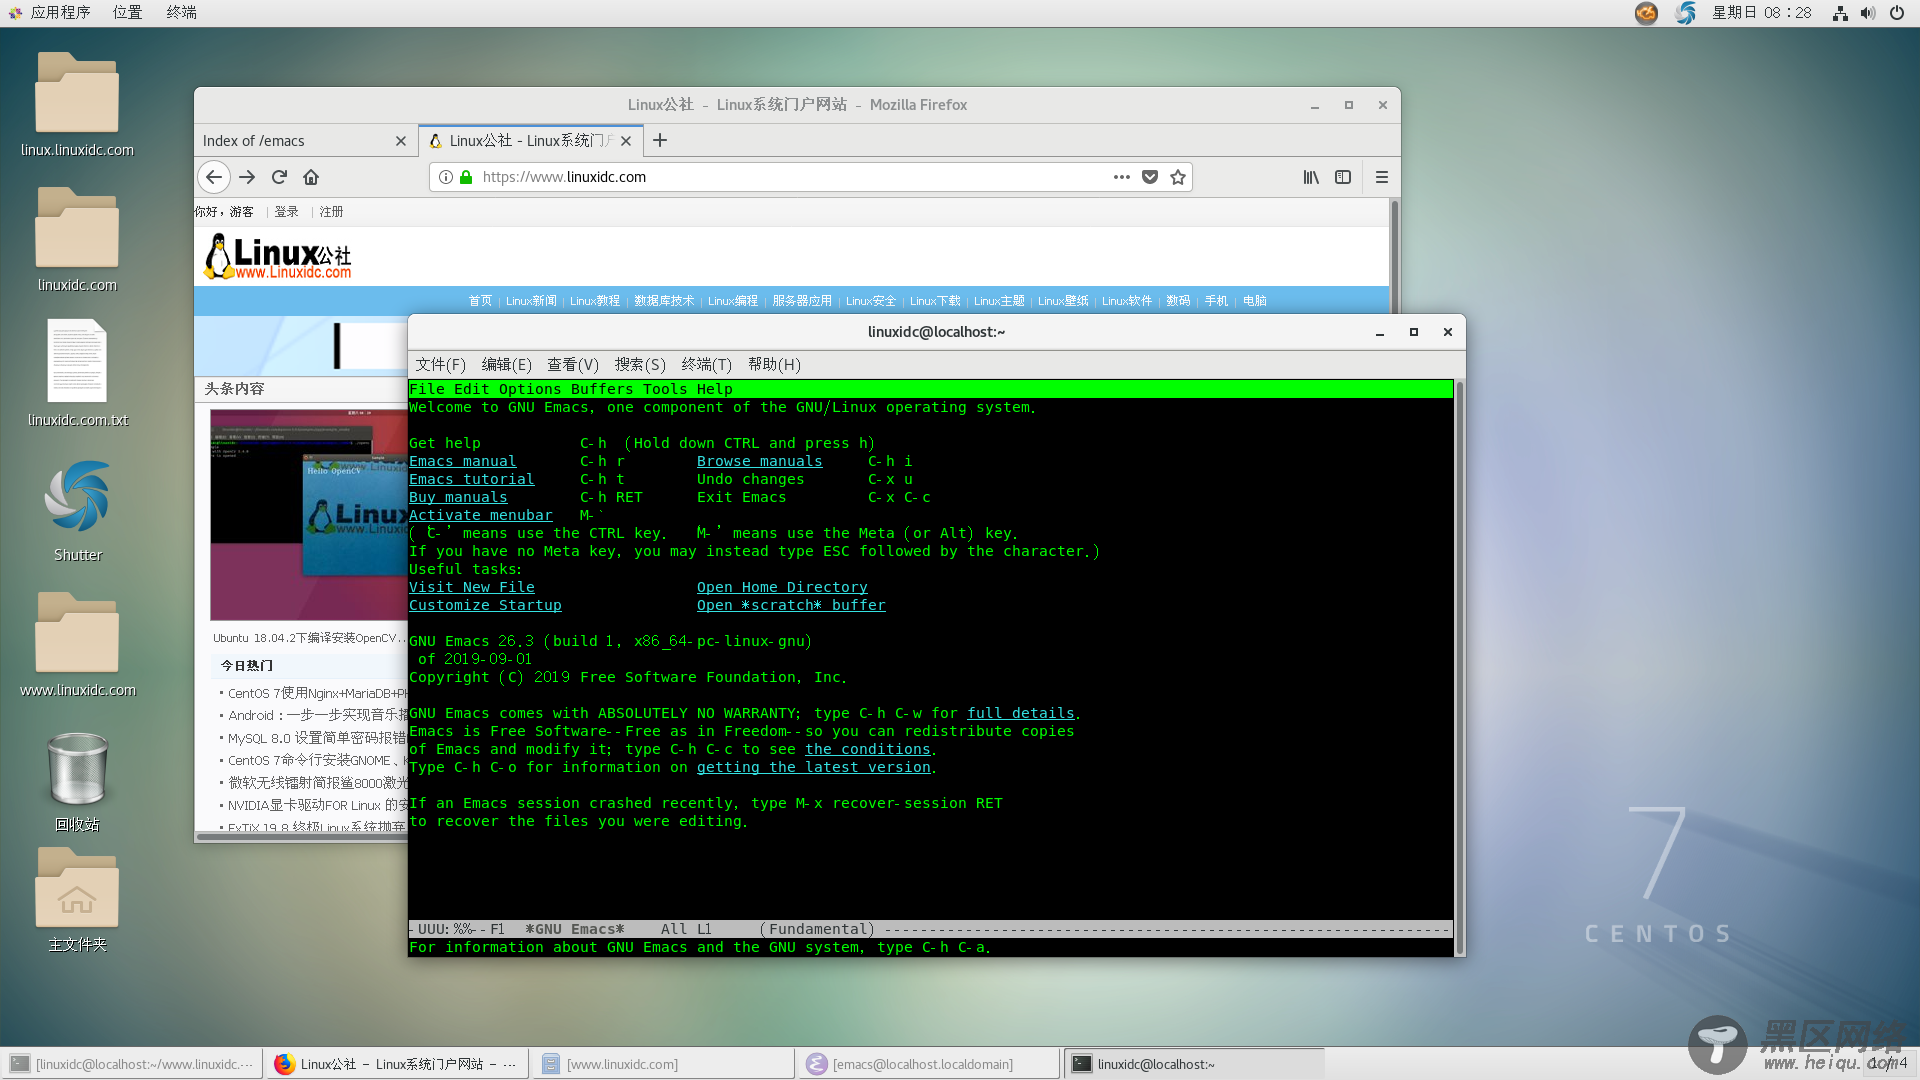This screenshot has height=1080, width=1920.
Task: Select linuxidc.com.txt file on desktop
Action: (x=77, y=374)
